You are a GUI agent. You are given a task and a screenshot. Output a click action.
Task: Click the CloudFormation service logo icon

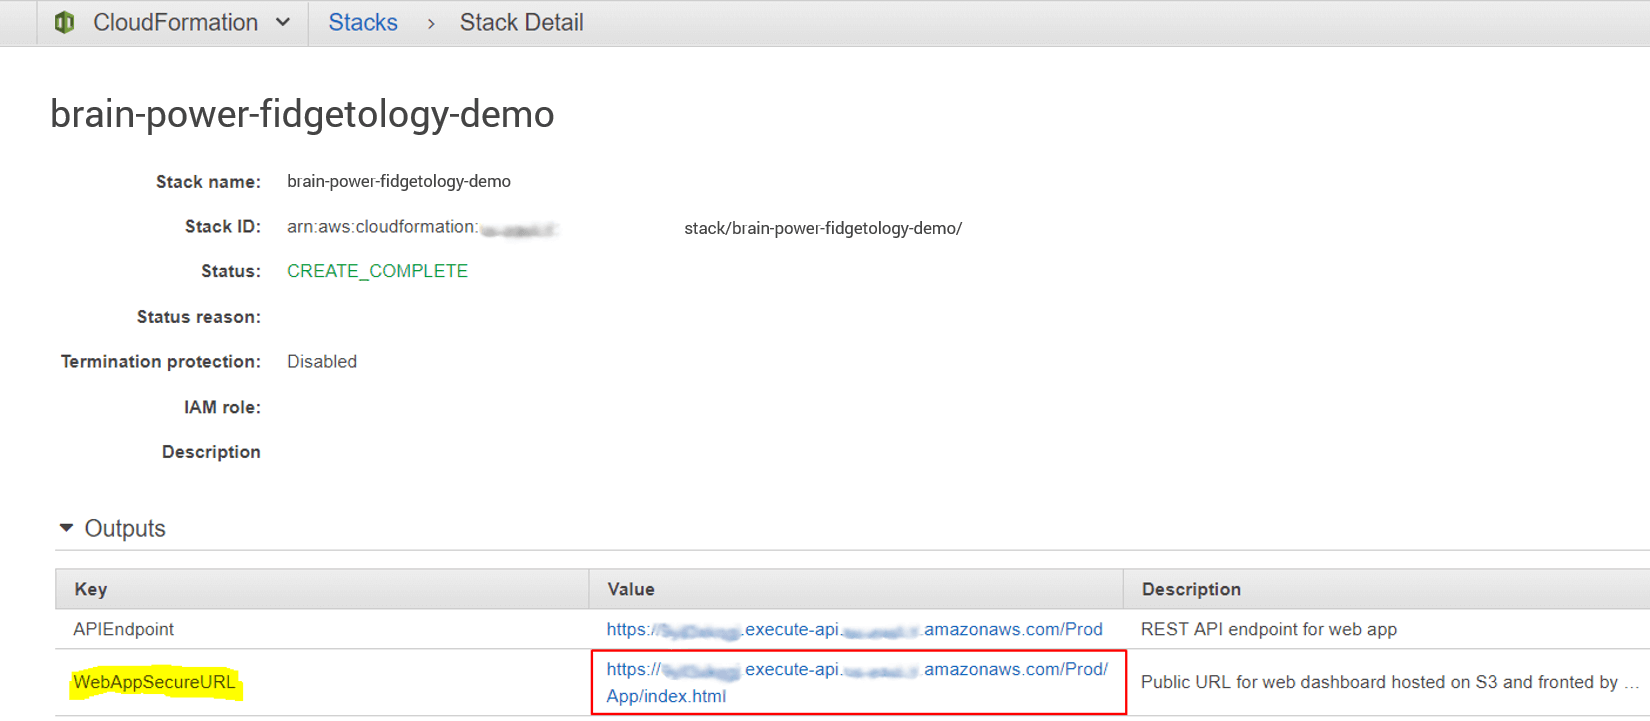tap(65, 22)
